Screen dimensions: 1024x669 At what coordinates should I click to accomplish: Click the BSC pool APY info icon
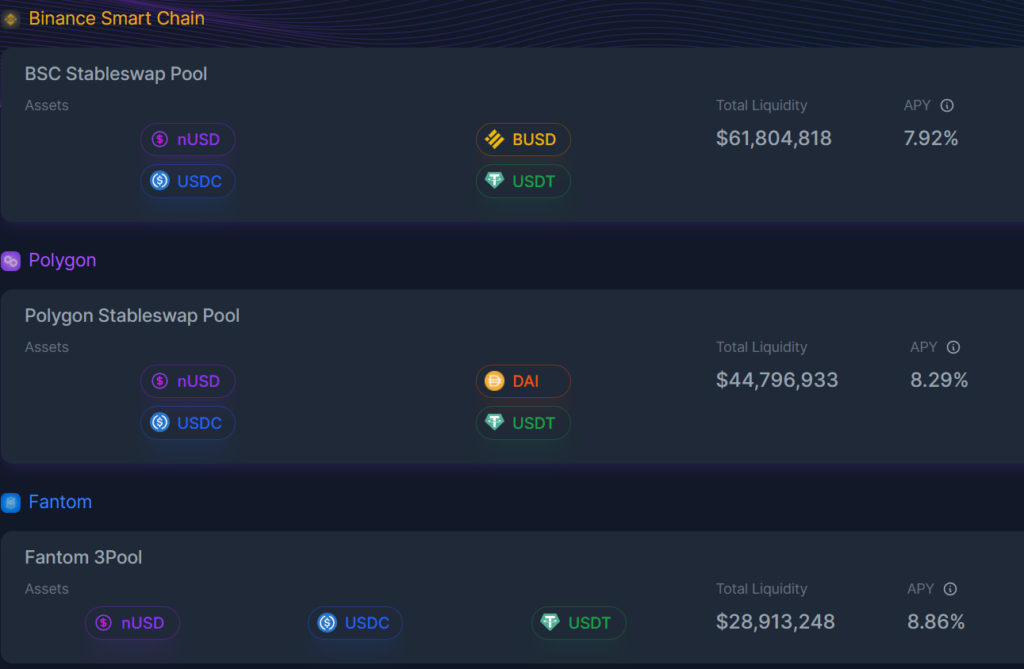click(x=947, y=105)
